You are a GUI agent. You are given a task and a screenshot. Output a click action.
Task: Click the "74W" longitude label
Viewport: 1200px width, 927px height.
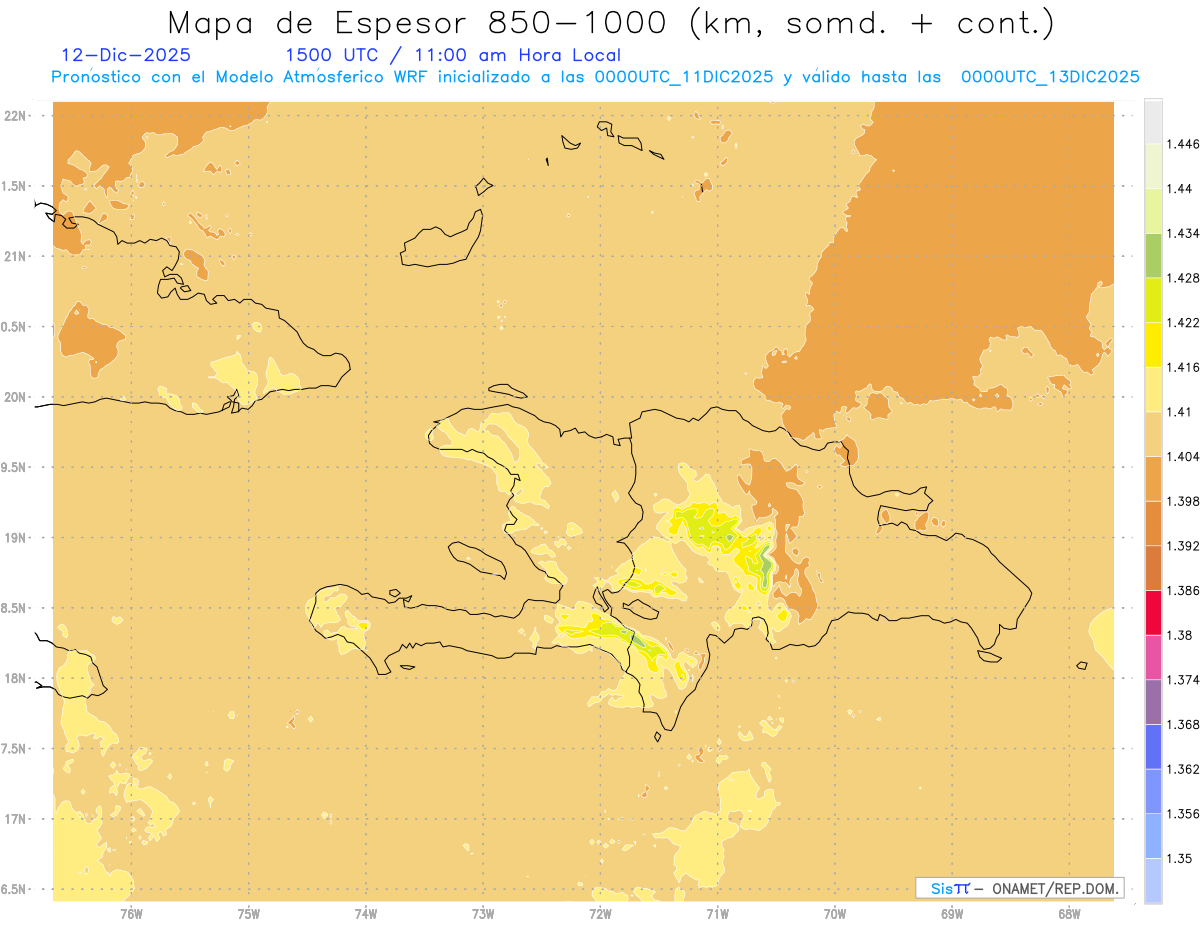pos(366,914)
